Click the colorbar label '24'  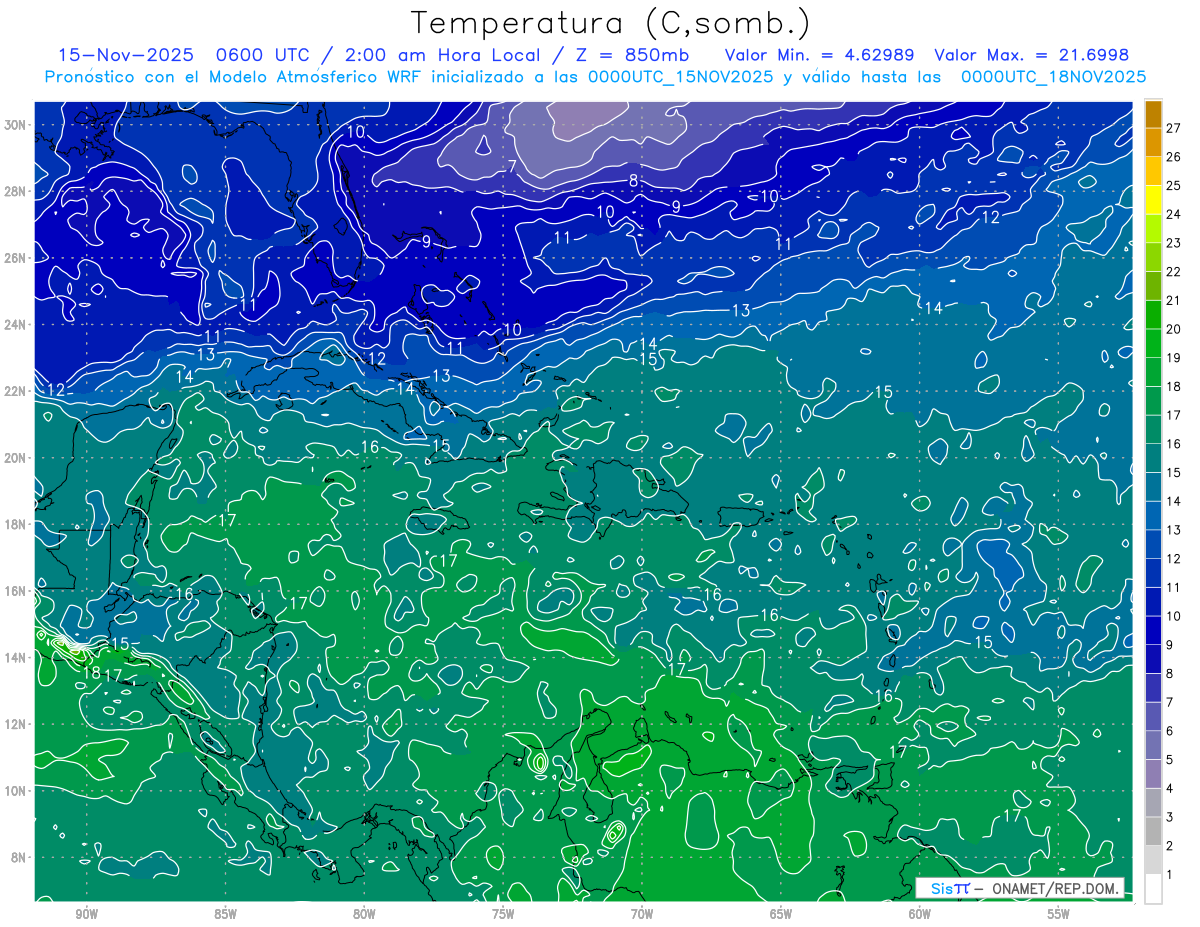pos(1174,214)
